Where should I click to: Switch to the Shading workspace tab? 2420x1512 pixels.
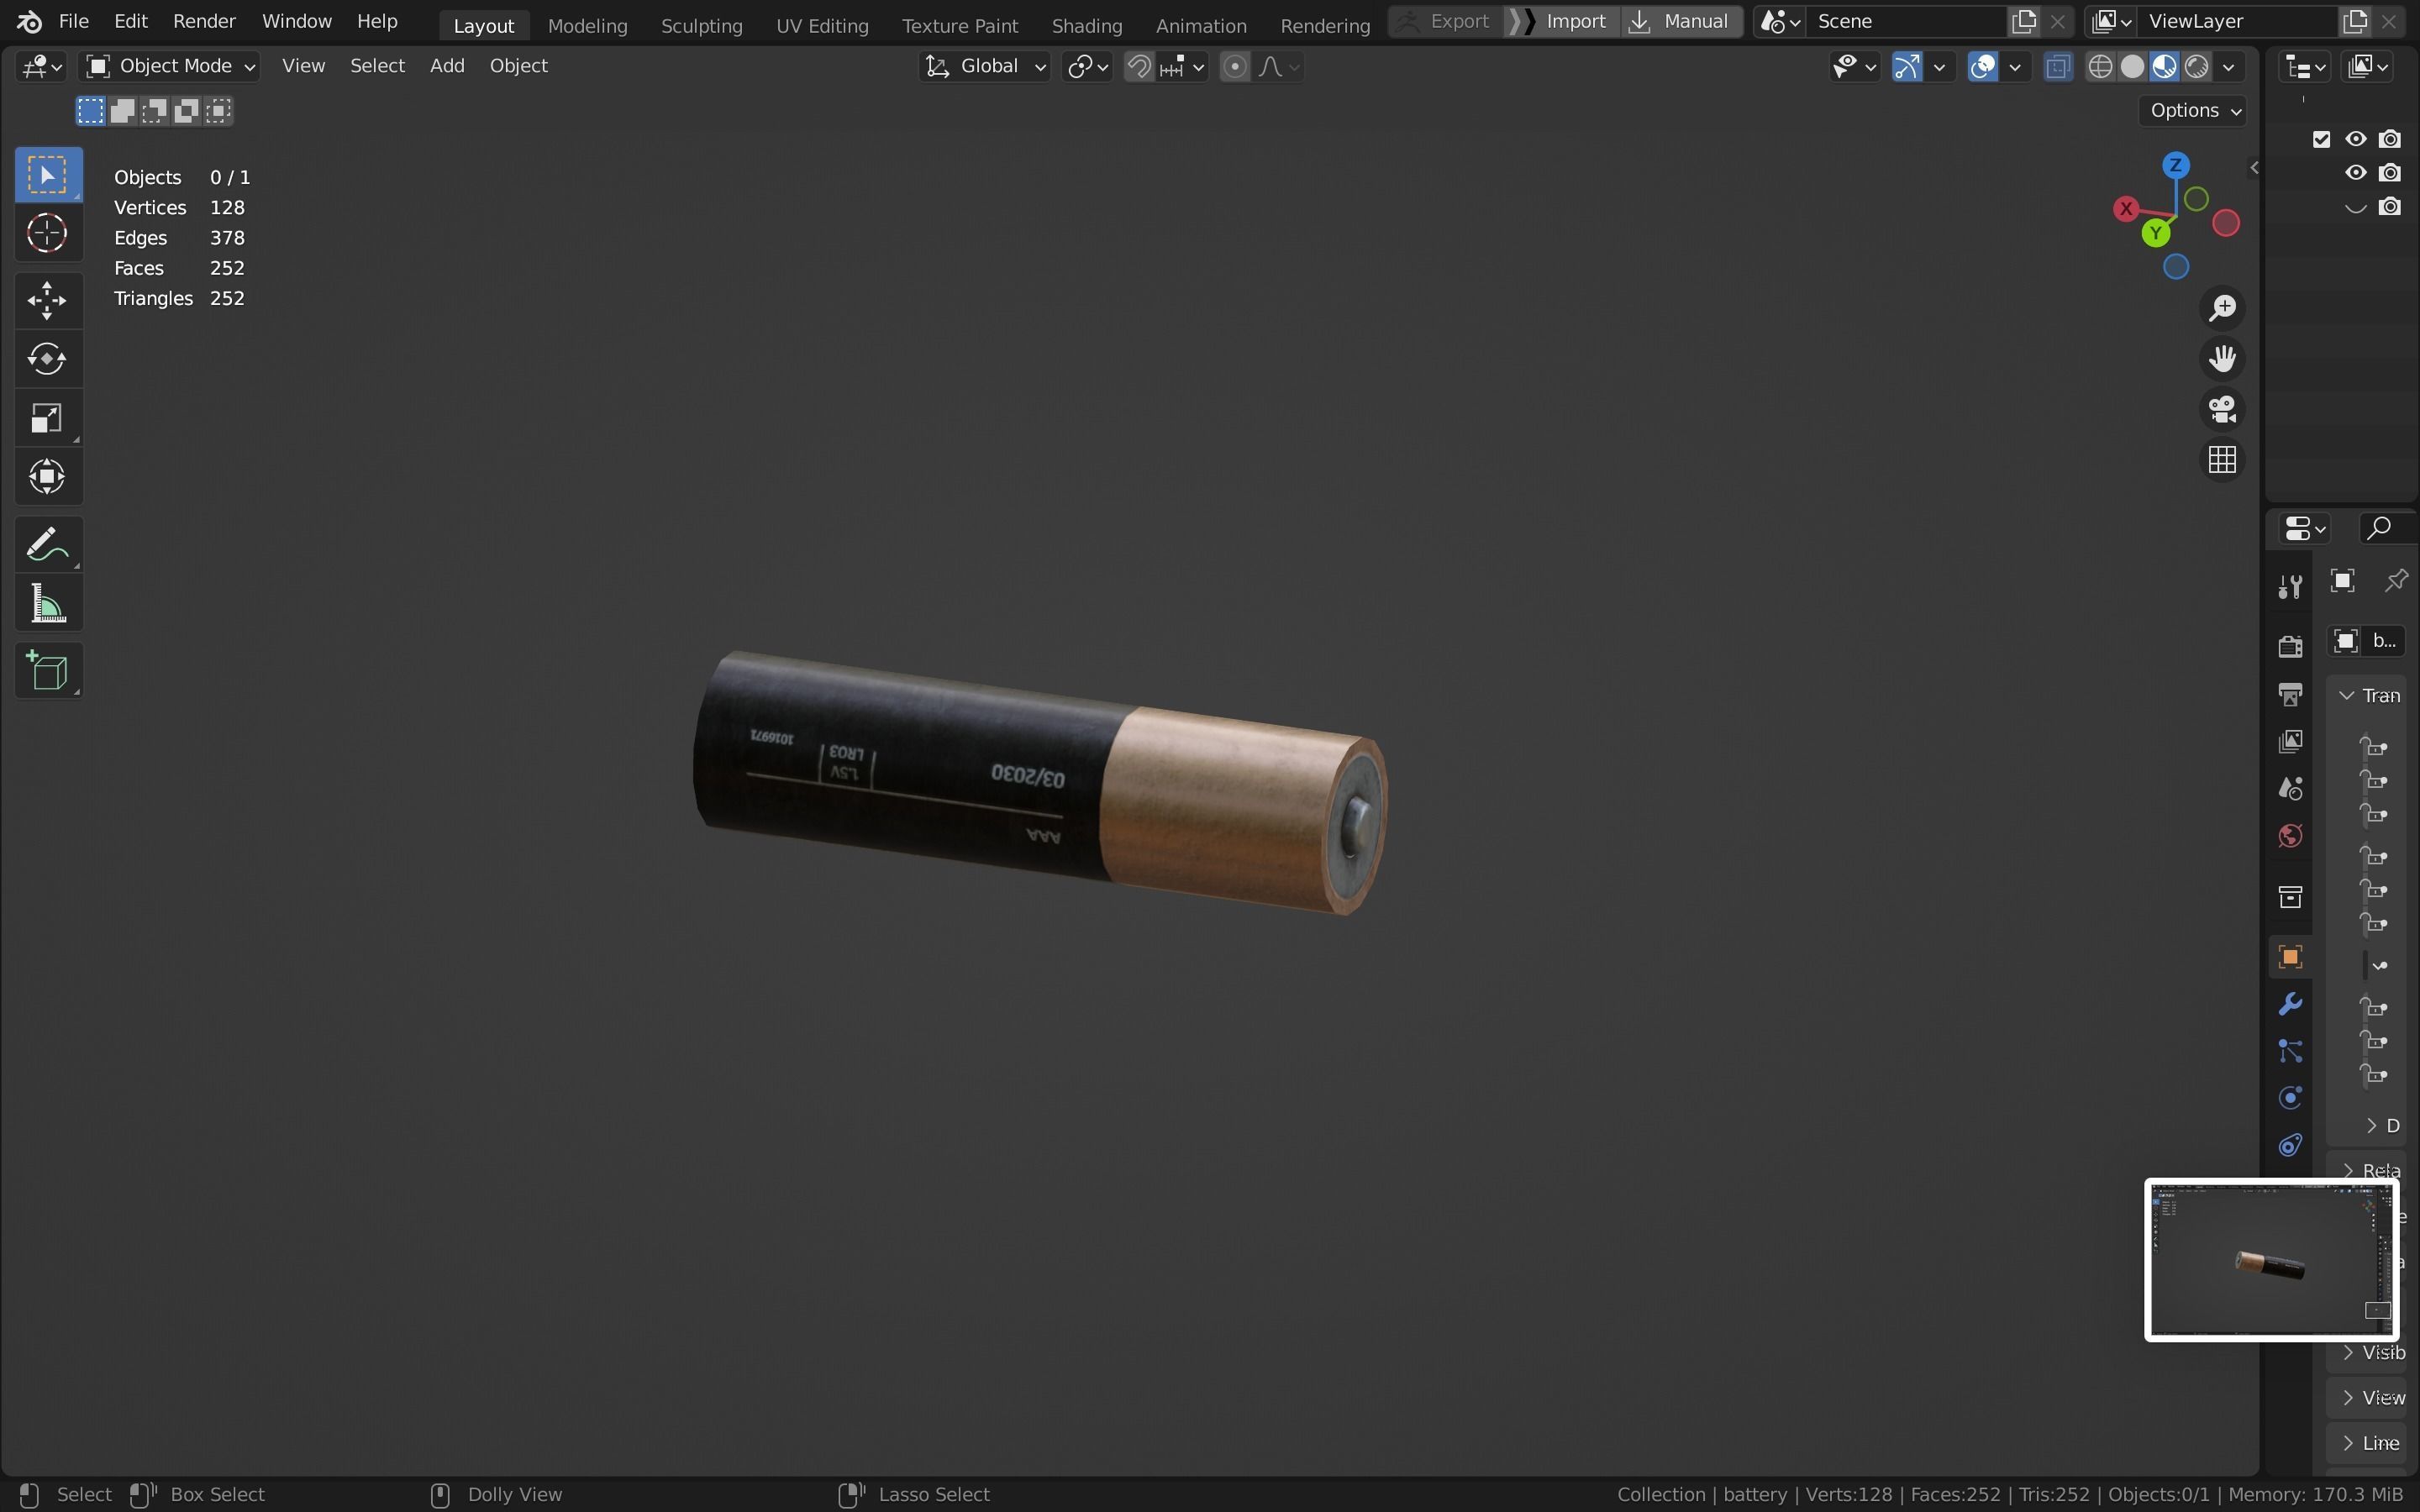[x=1086, y=25]
